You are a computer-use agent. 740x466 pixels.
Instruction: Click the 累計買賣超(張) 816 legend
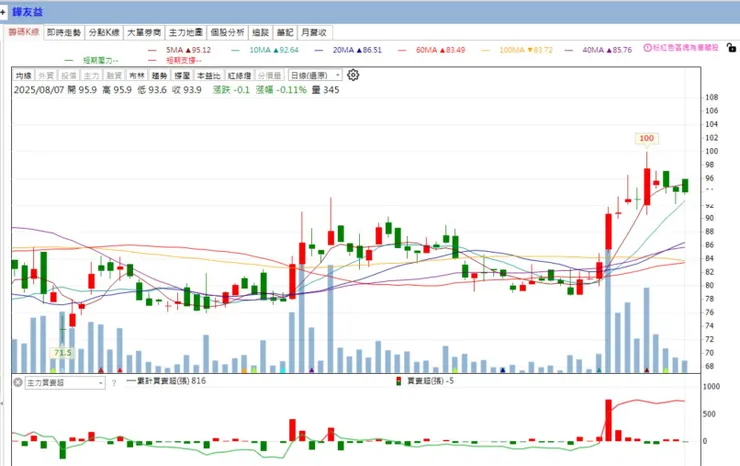point(166,381)
